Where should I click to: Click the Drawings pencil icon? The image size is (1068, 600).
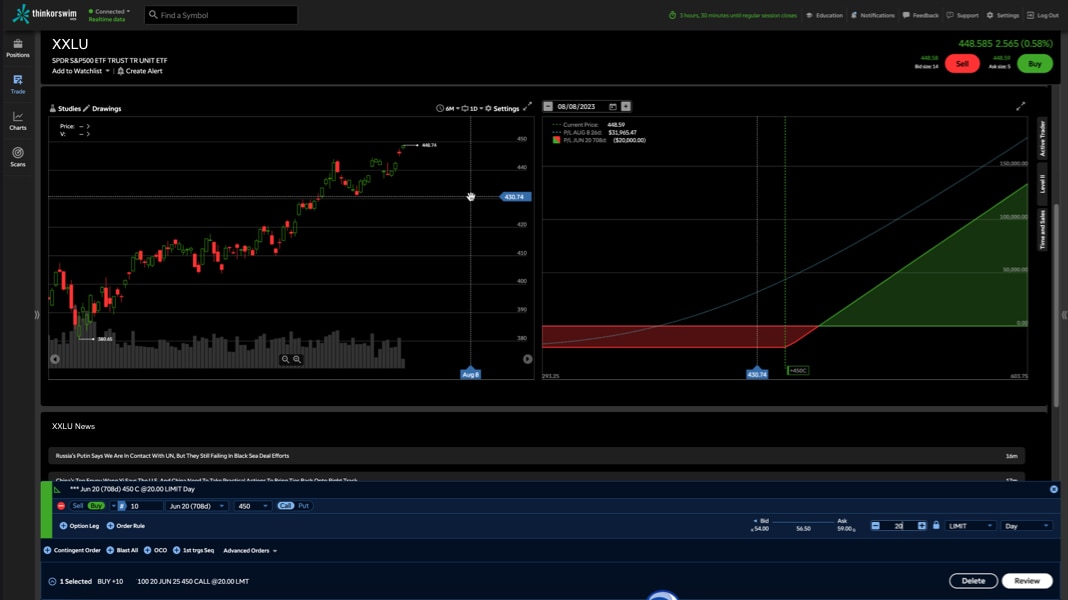[x=88, y=108]
